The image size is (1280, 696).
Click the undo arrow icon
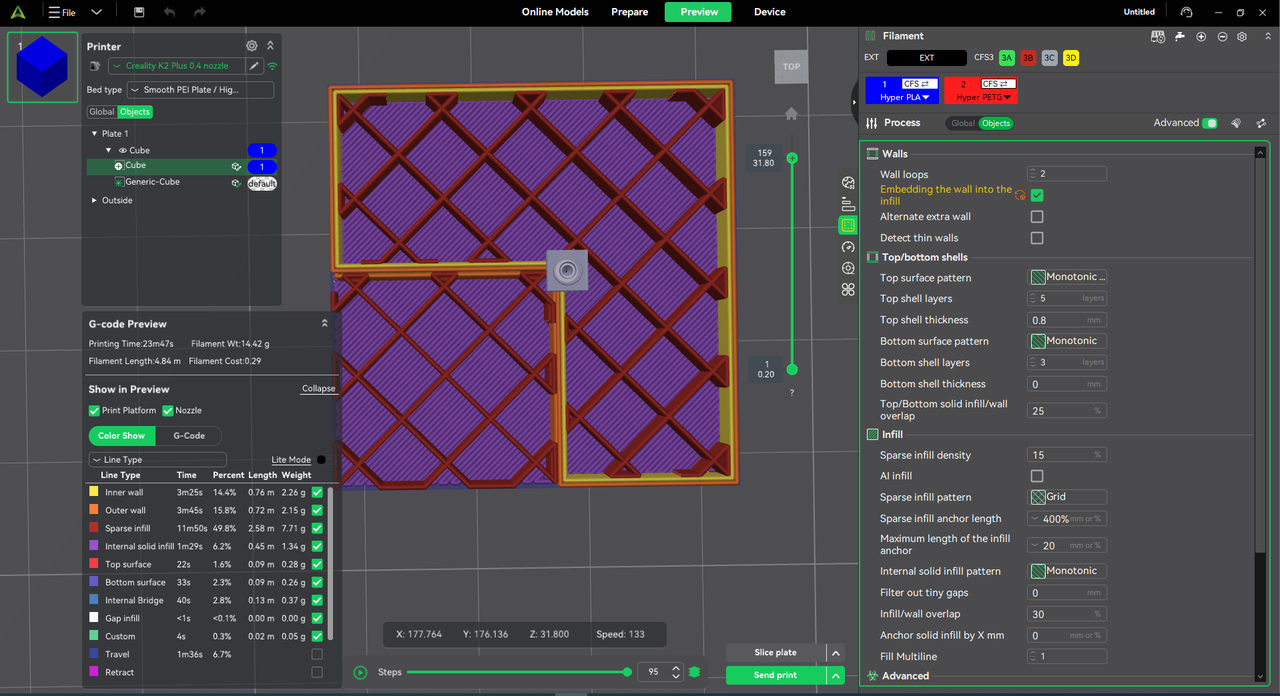169,12
